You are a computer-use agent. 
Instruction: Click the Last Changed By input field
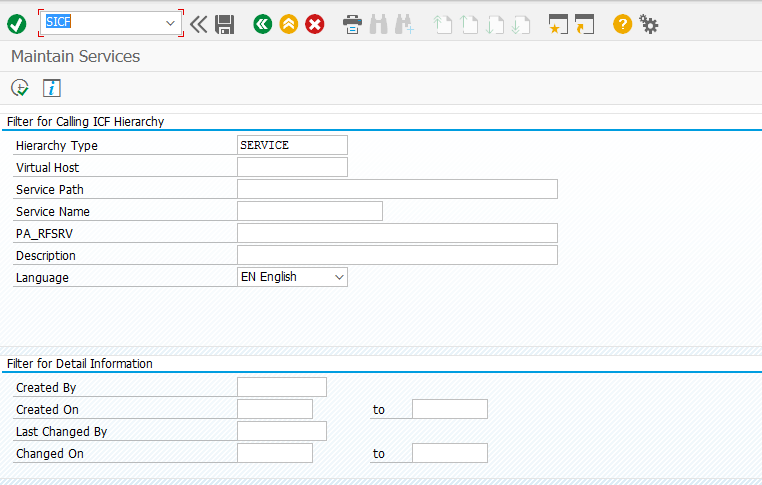tap(282, 431)
